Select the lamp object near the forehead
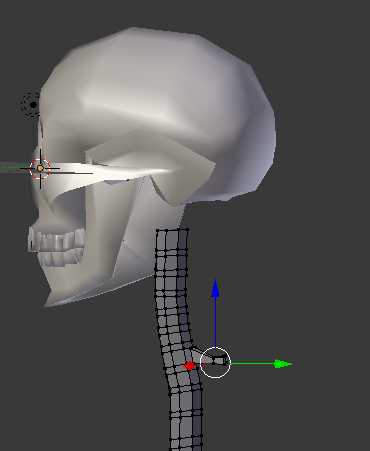Screen dimensions: 370x451 point(33,105)
